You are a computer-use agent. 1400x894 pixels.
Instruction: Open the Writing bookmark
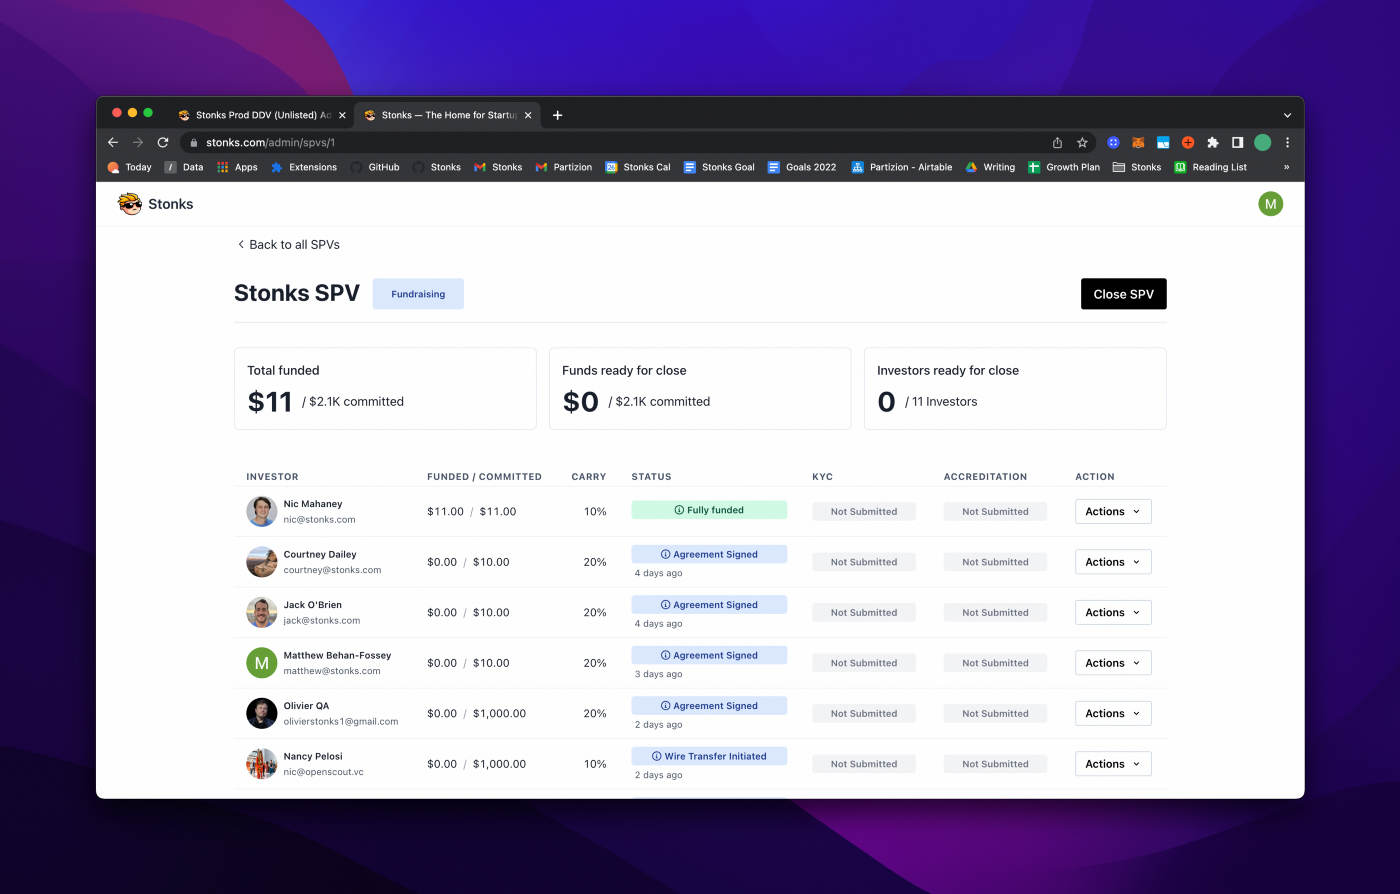pyautogui.click(x=989, y=167)
